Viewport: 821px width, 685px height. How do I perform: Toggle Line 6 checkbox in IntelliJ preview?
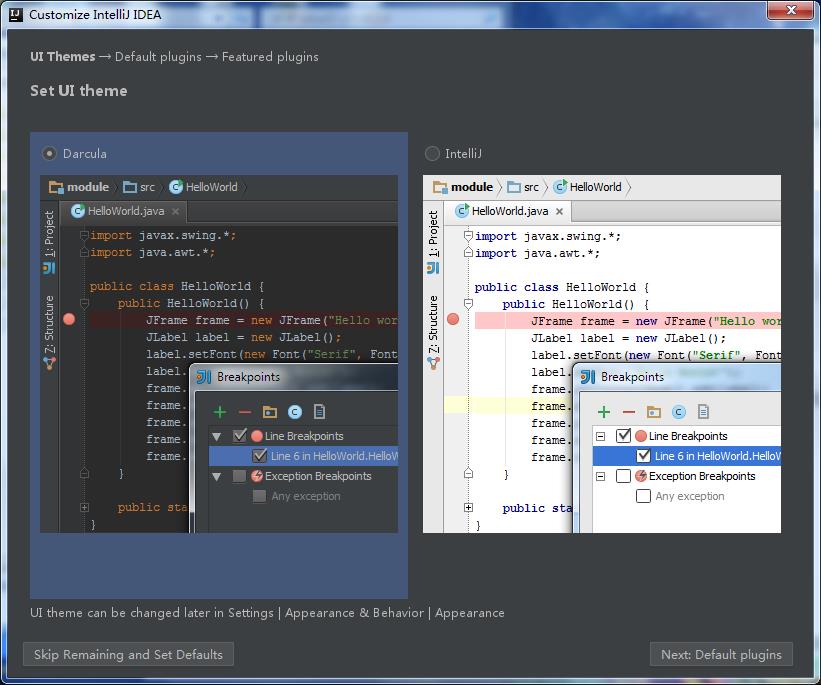(x=644, y=456)
